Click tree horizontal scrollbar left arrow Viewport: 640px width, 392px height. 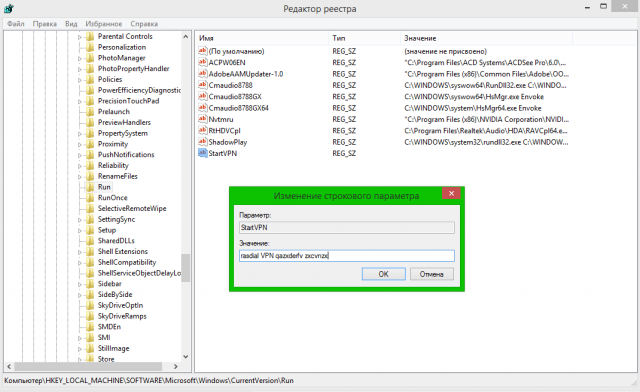point(9,366)
